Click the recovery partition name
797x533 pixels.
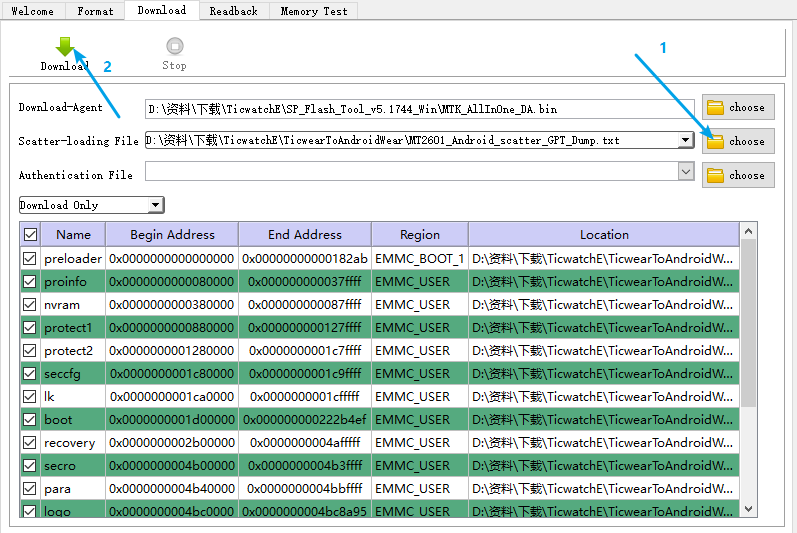point(70,443)
